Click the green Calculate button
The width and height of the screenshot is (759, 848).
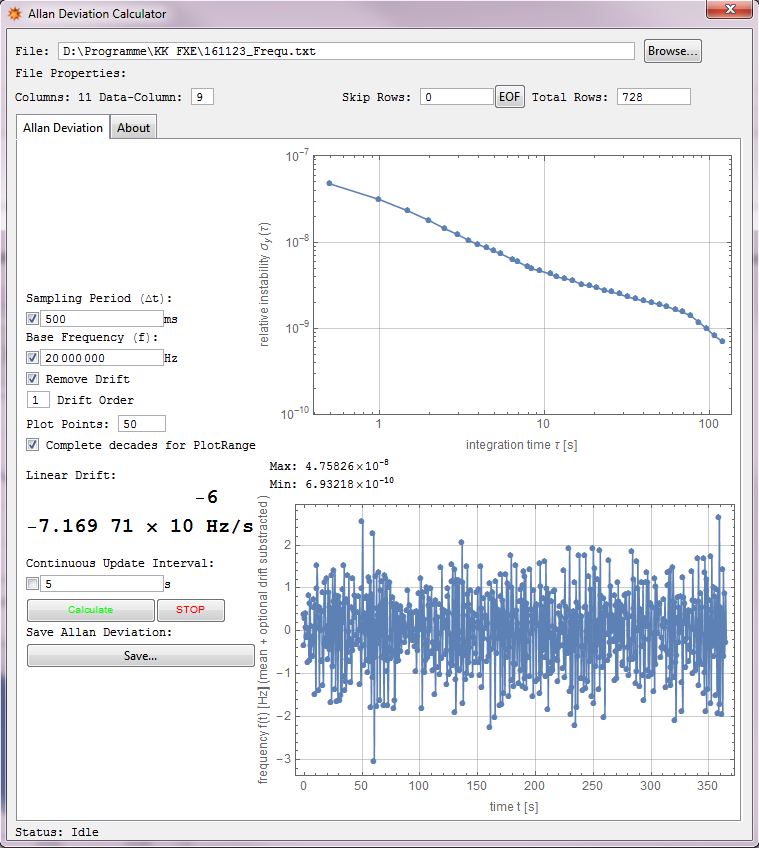click(90, 610)
